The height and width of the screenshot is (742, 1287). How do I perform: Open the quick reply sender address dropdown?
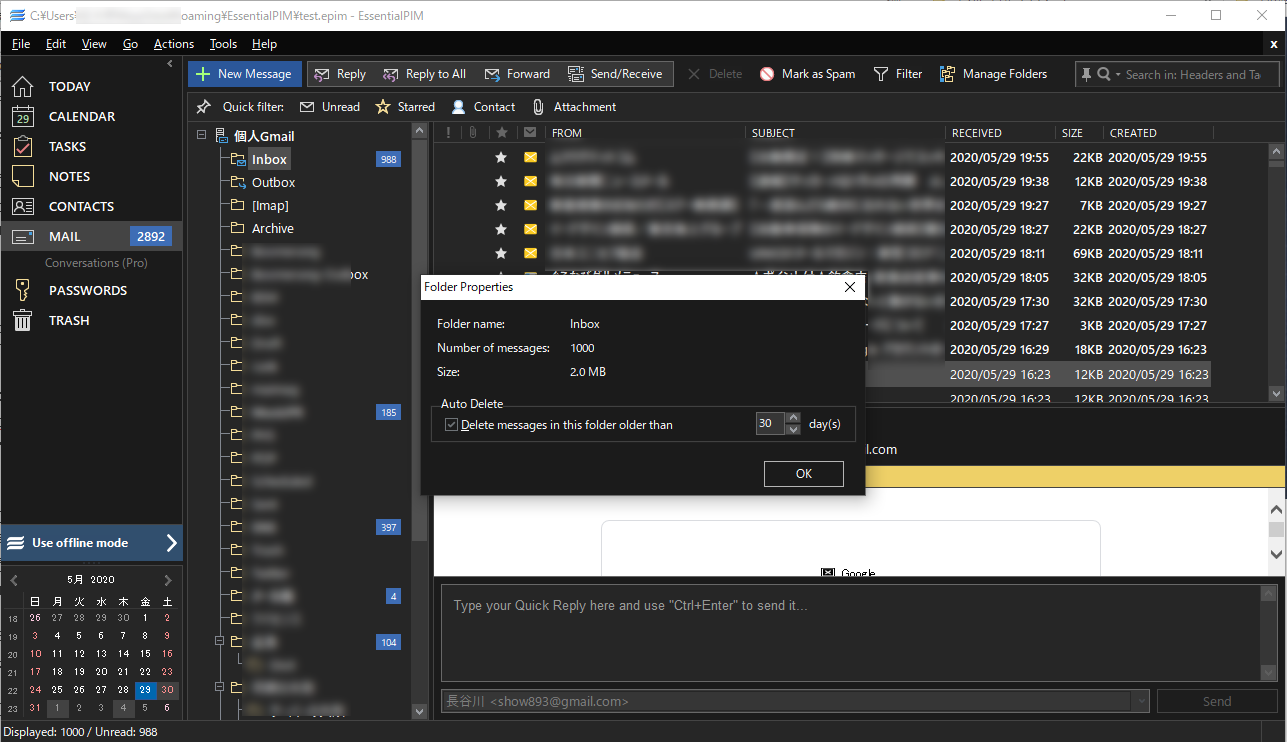tap(1141, 702)
